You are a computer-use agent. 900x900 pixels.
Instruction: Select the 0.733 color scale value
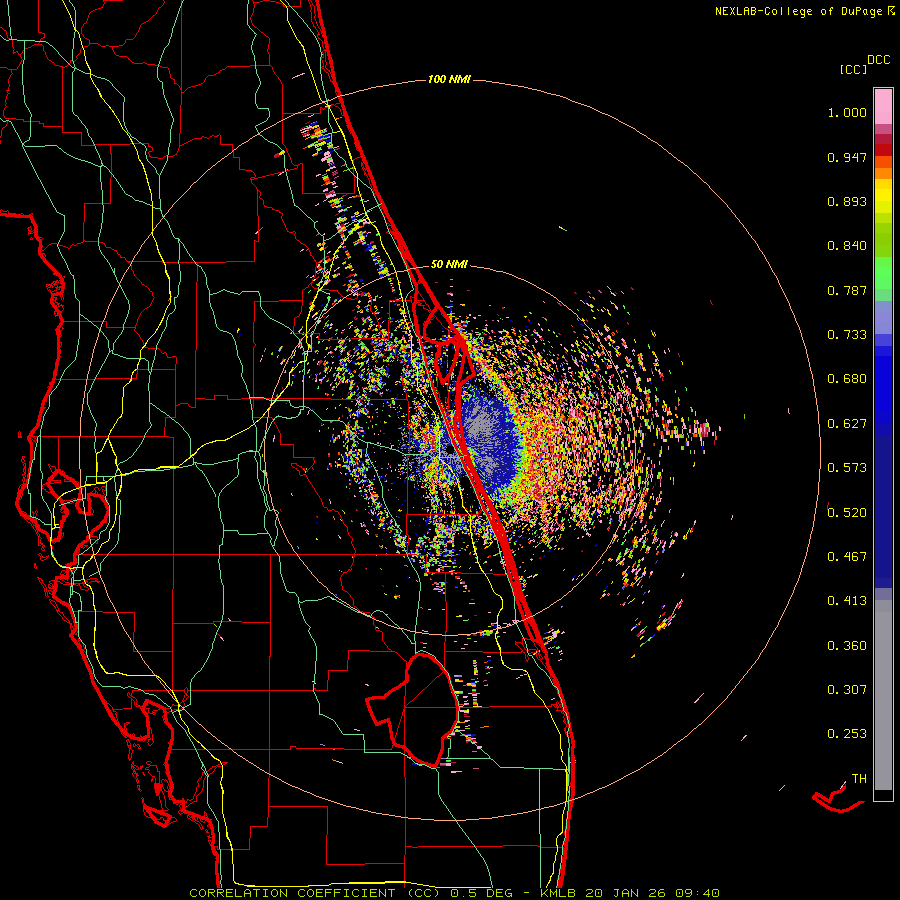[x=847, y=335]
